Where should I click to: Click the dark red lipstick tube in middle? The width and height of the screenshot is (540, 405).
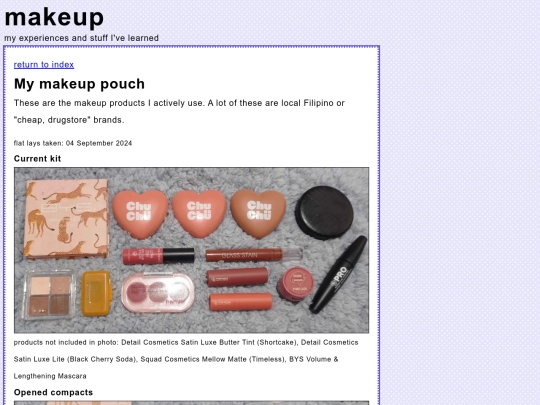click(x=238, y=277)
